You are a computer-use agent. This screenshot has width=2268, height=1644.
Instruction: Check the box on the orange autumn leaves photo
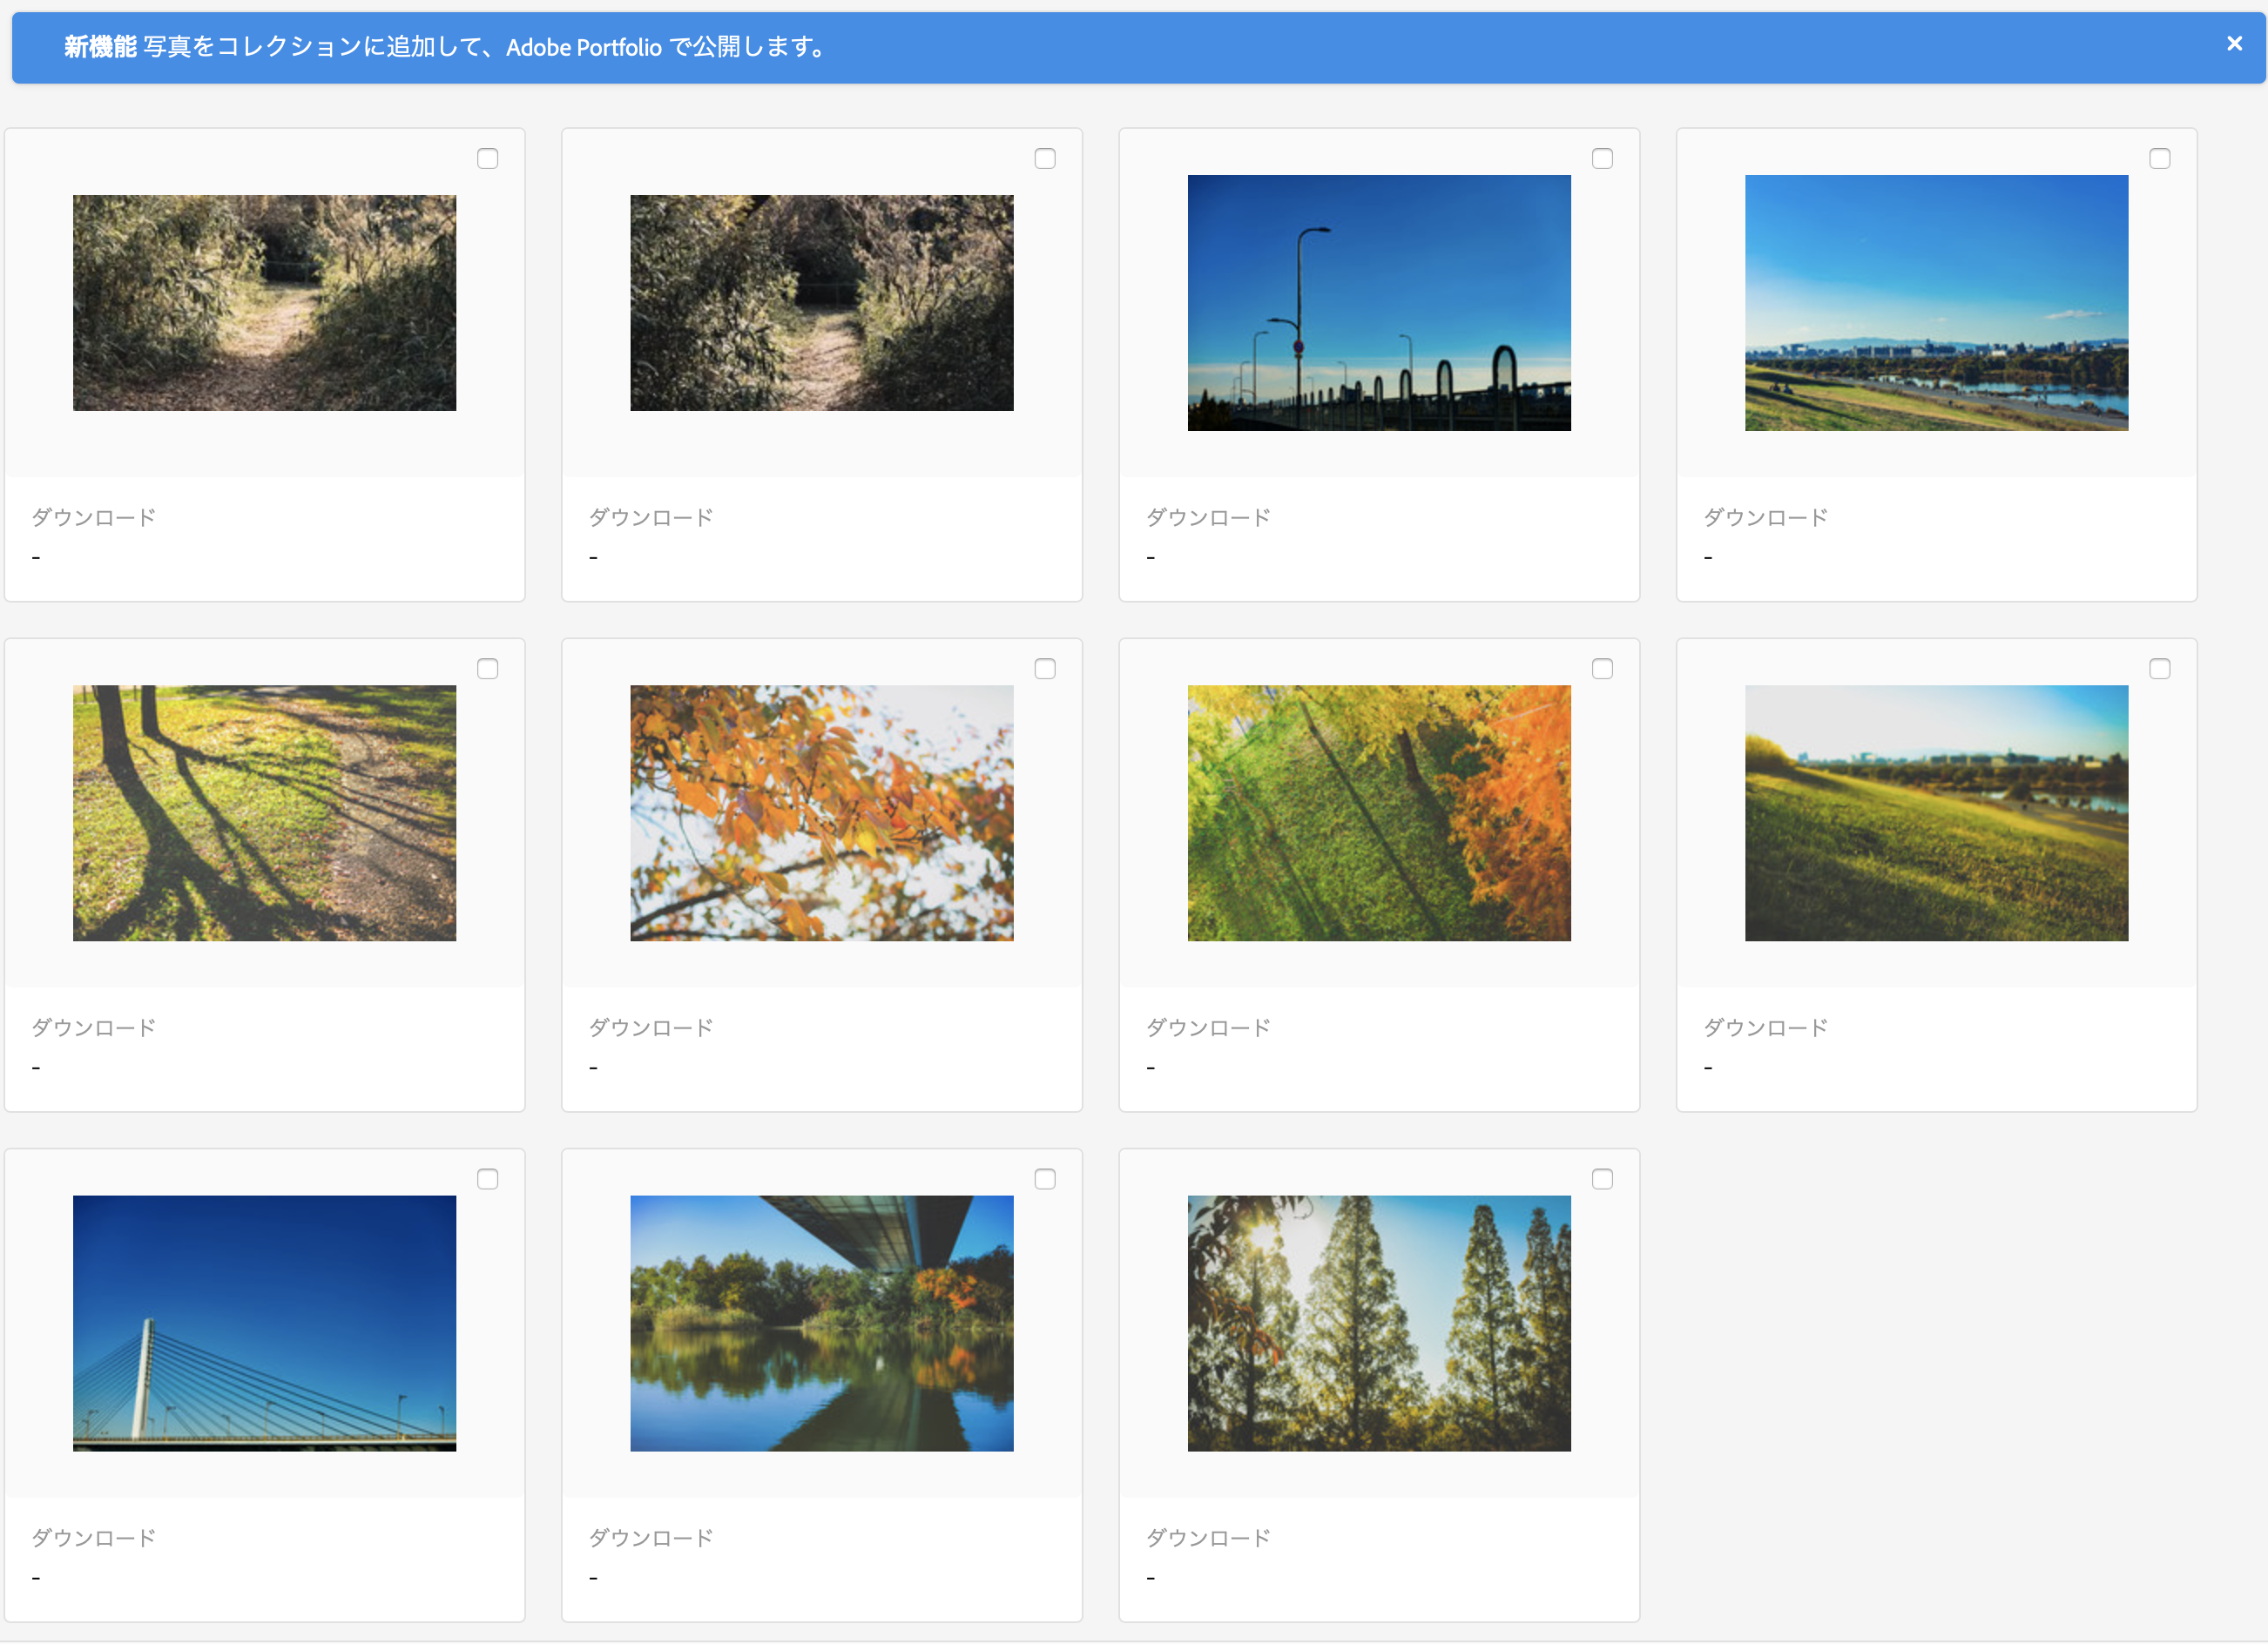pyautogui.click(x=1045, y=668)
